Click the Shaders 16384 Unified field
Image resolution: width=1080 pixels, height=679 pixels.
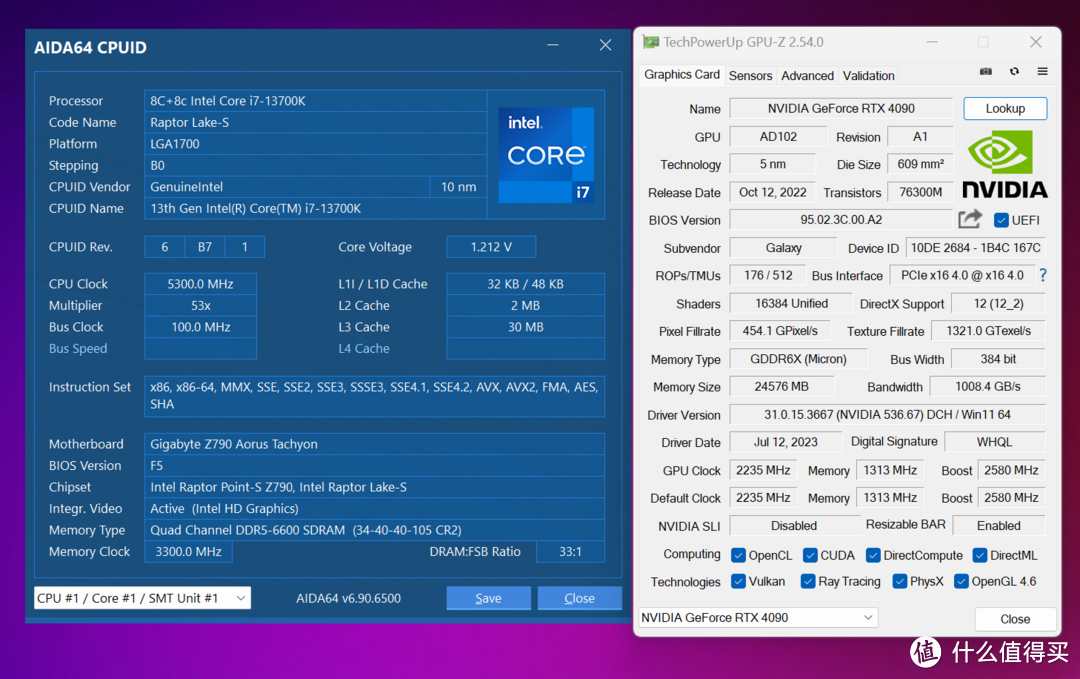[x=791, y=304]
